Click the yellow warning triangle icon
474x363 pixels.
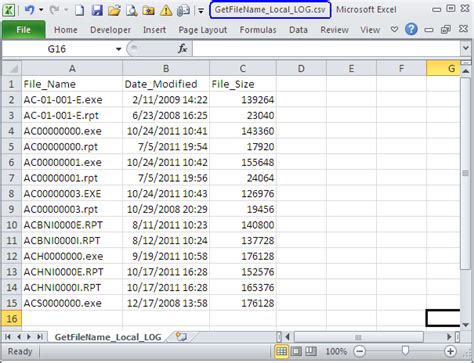[x=166, y=11]
